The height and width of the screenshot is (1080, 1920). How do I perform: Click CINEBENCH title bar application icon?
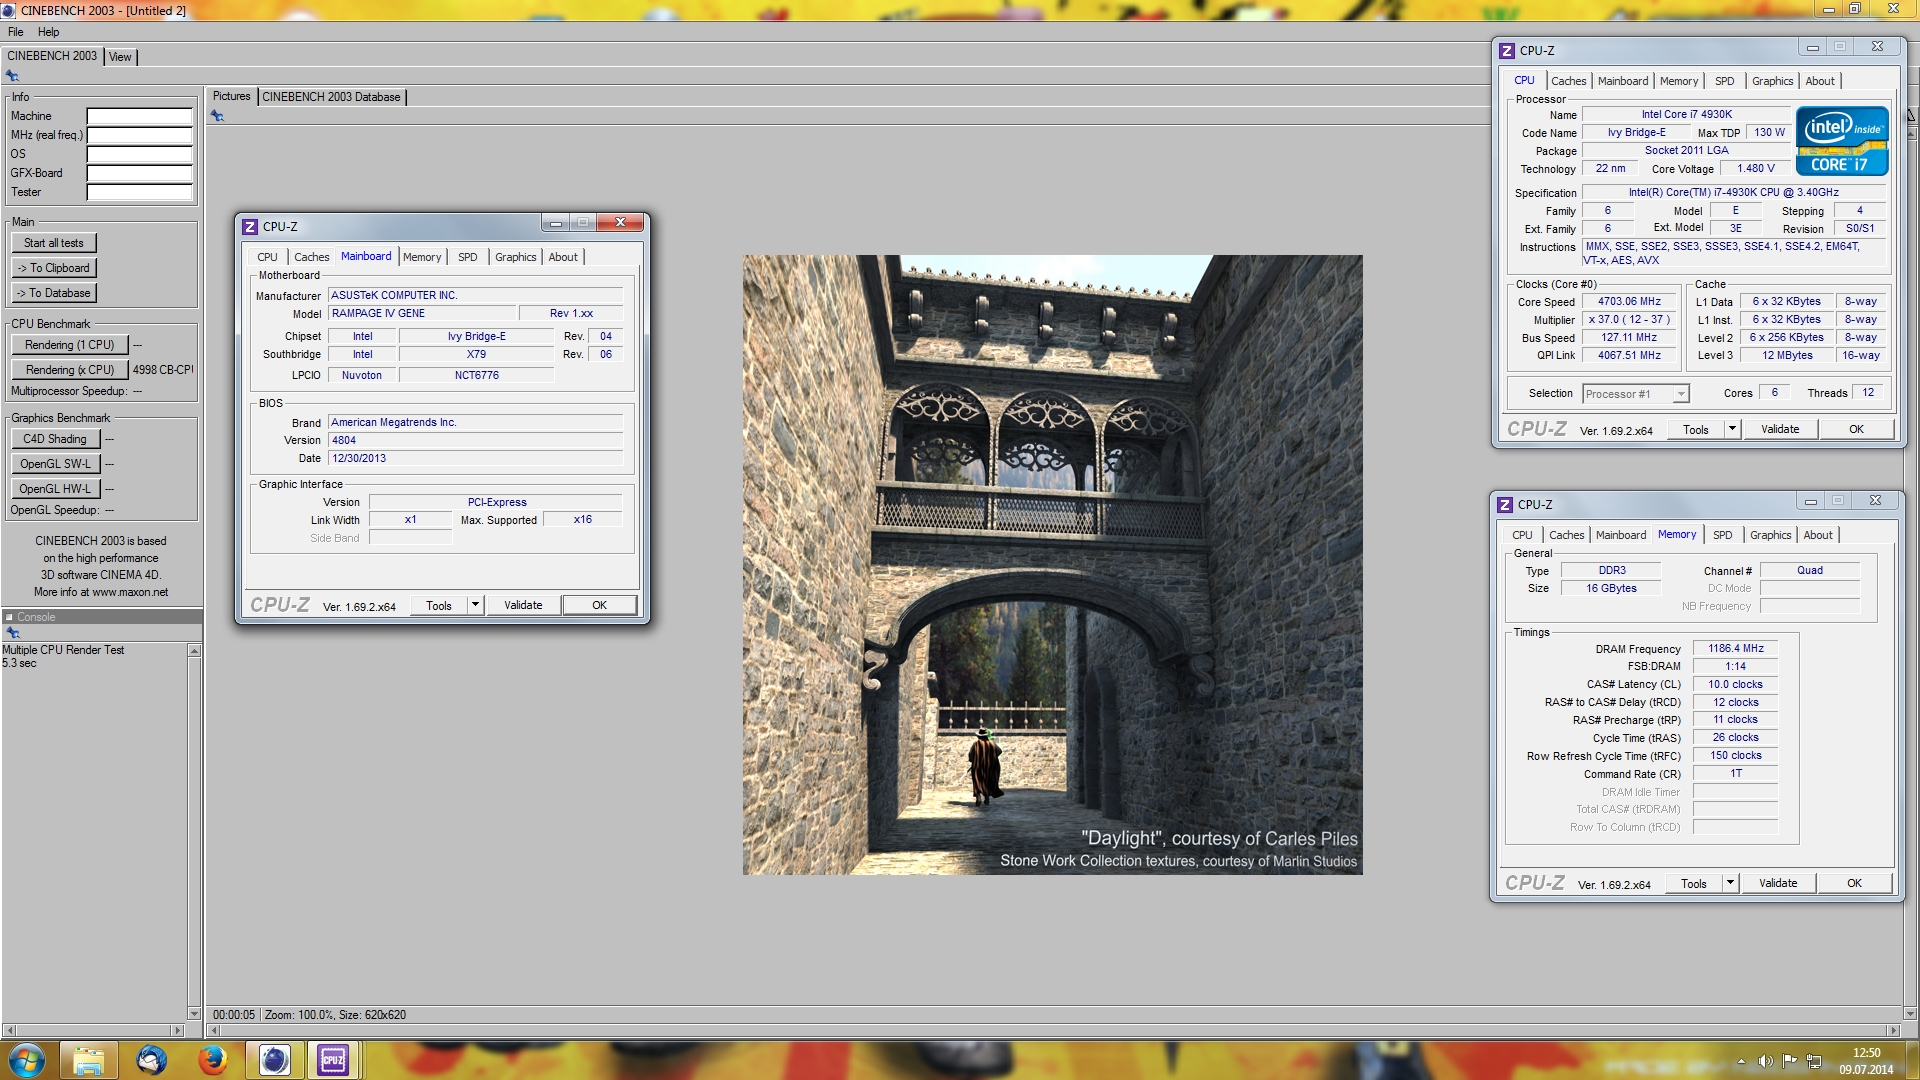[x=9, y=10]
